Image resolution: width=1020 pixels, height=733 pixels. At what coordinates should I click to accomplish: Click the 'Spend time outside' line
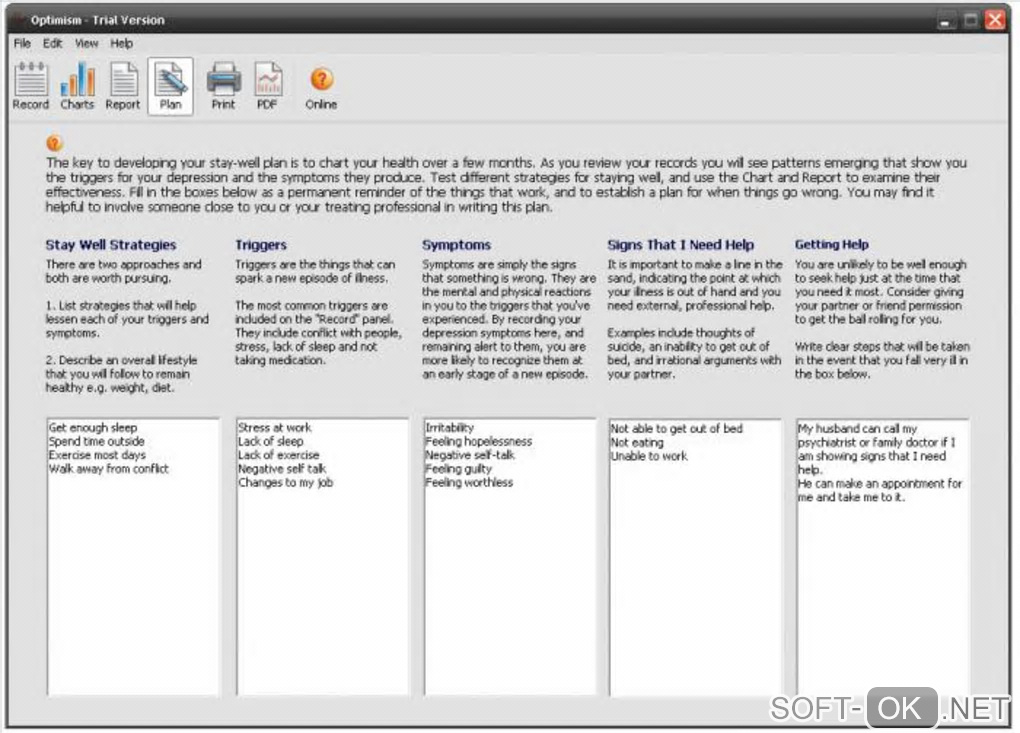tap(97, 442)
